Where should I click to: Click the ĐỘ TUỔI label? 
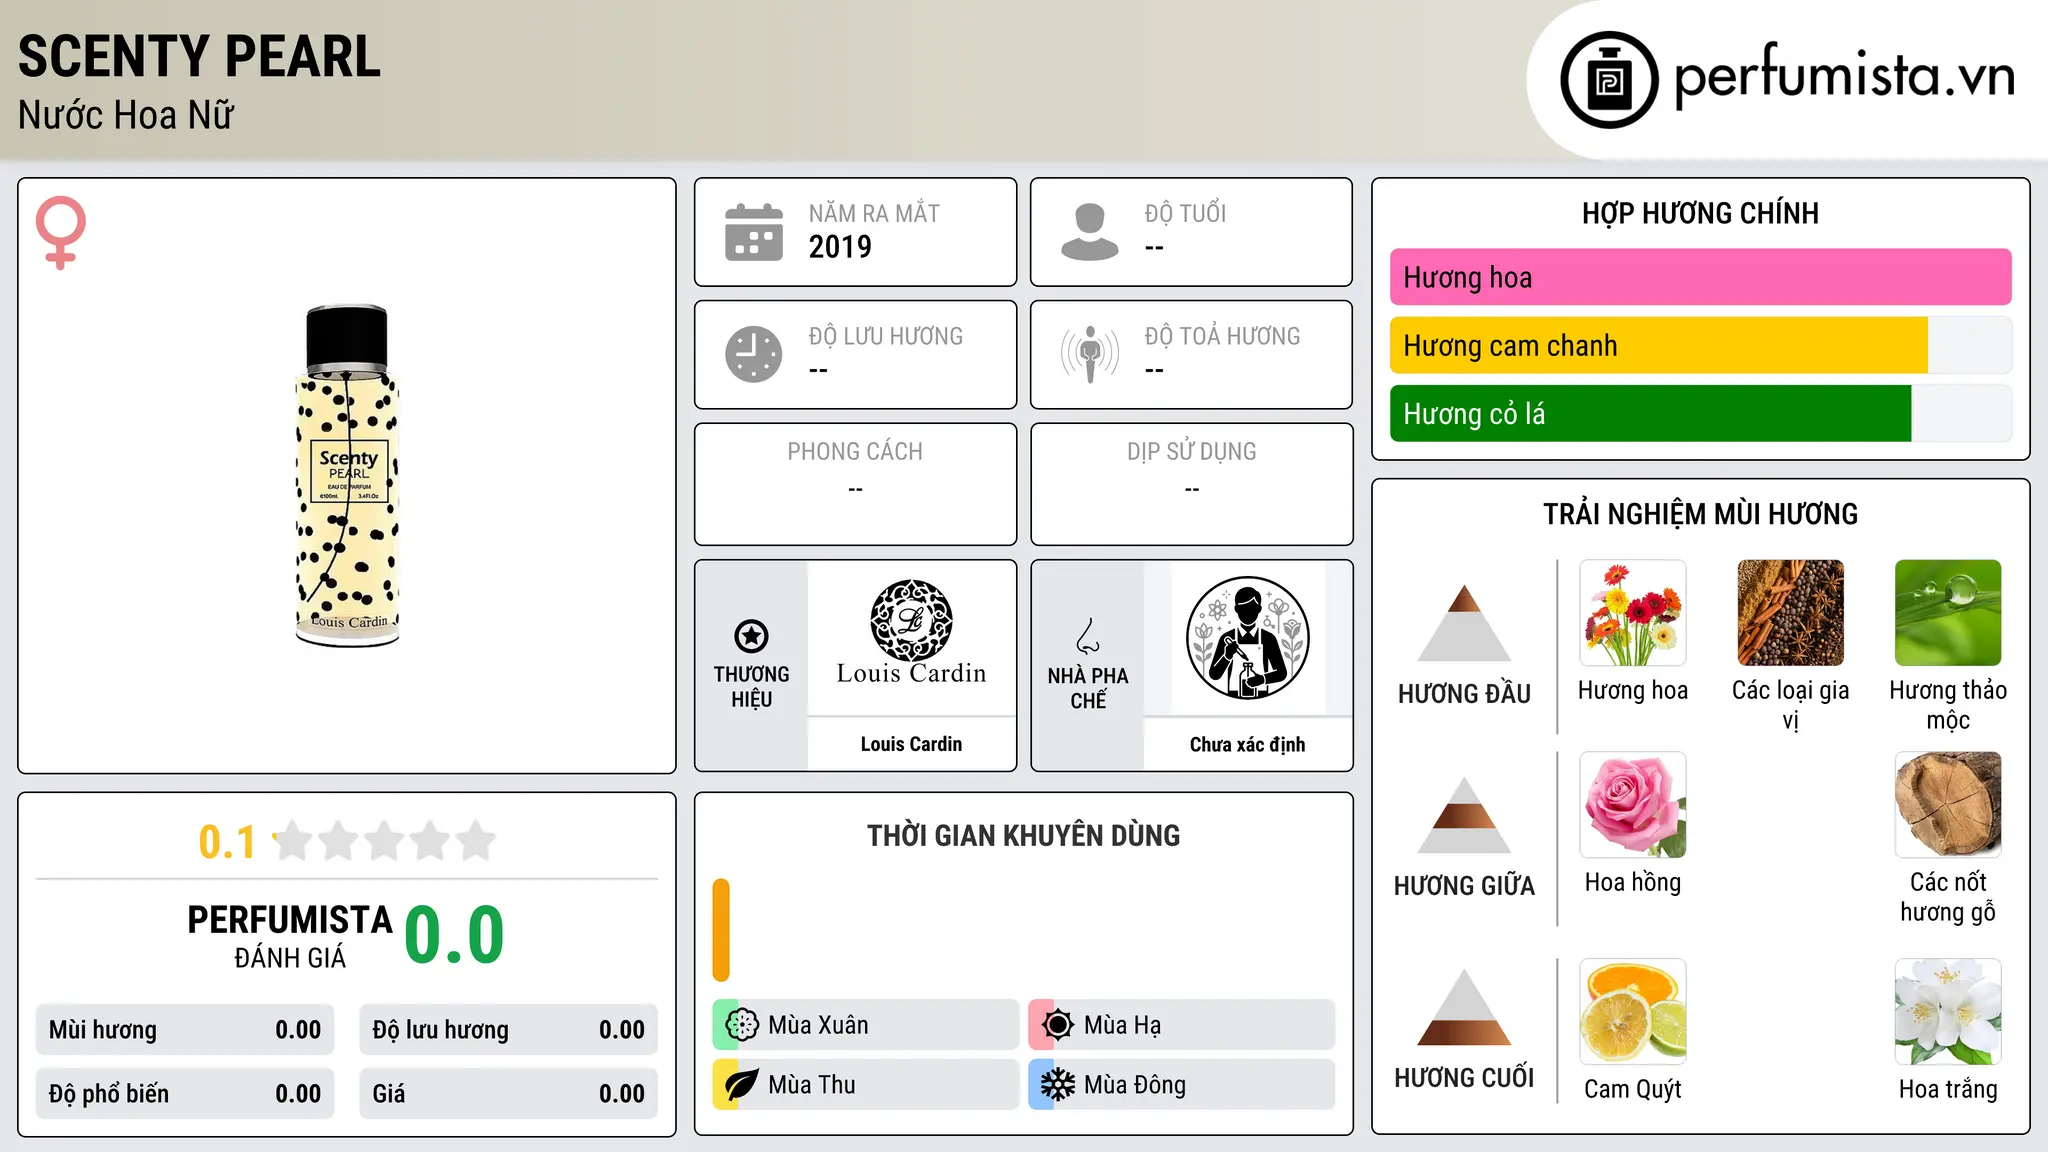(x=1185, y=213)
